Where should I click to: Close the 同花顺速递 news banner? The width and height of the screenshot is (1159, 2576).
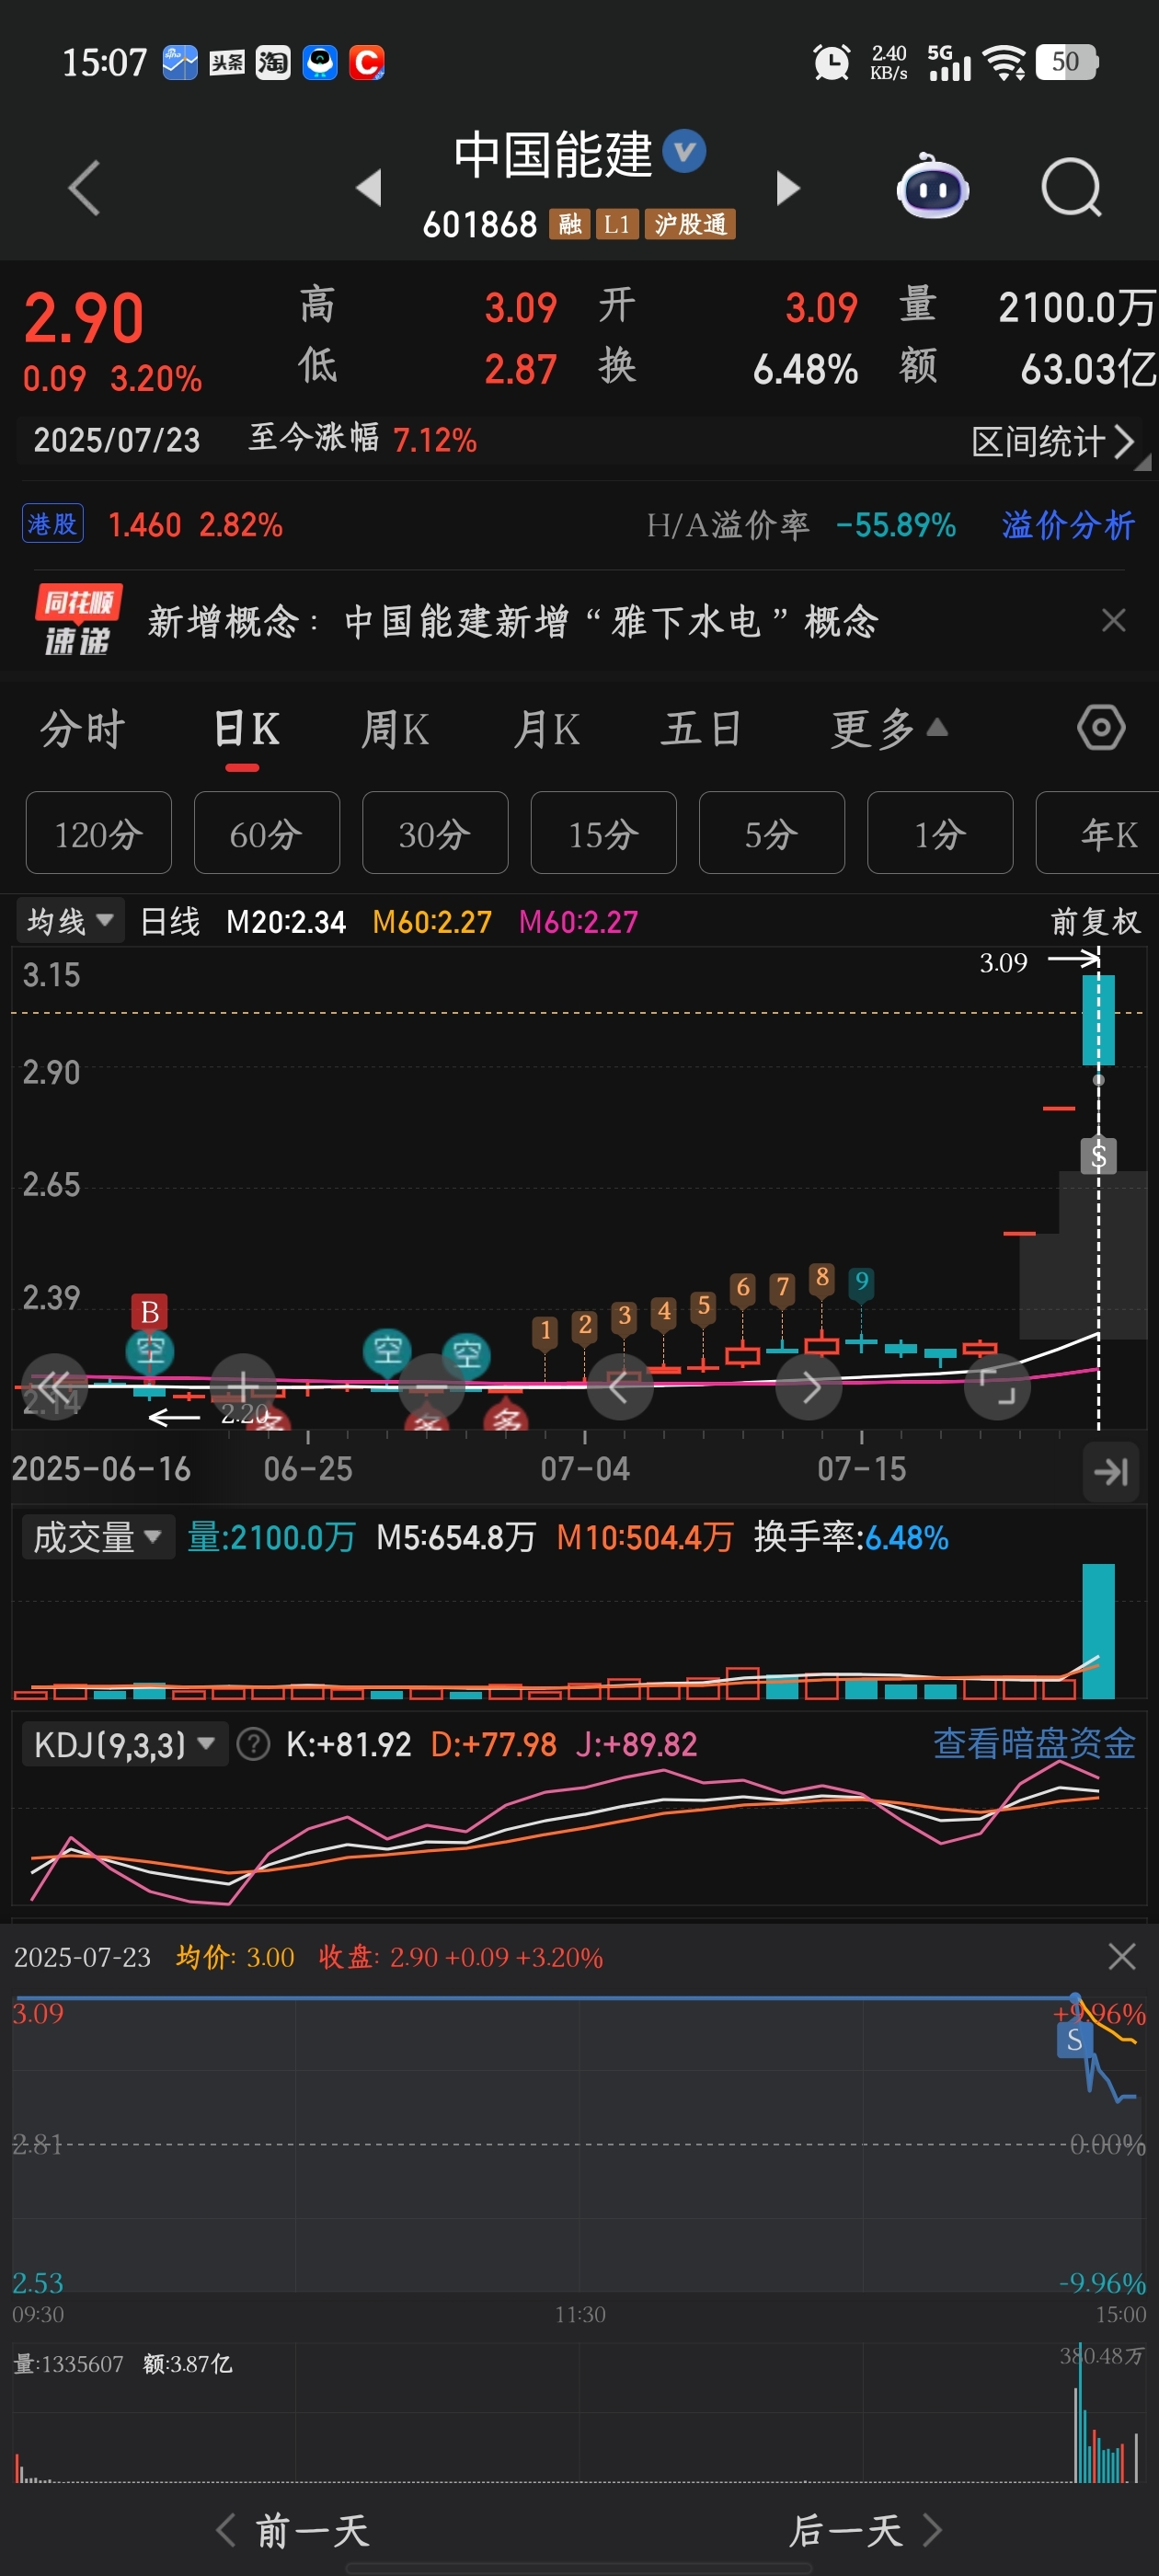tap(1113, 621)
